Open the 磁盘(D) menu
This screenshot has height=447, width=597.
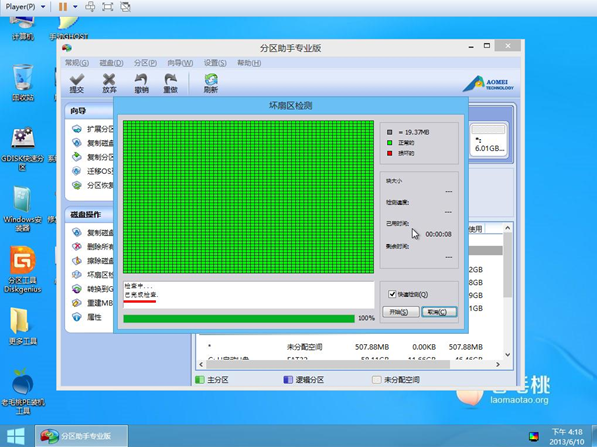coord(111,63)
